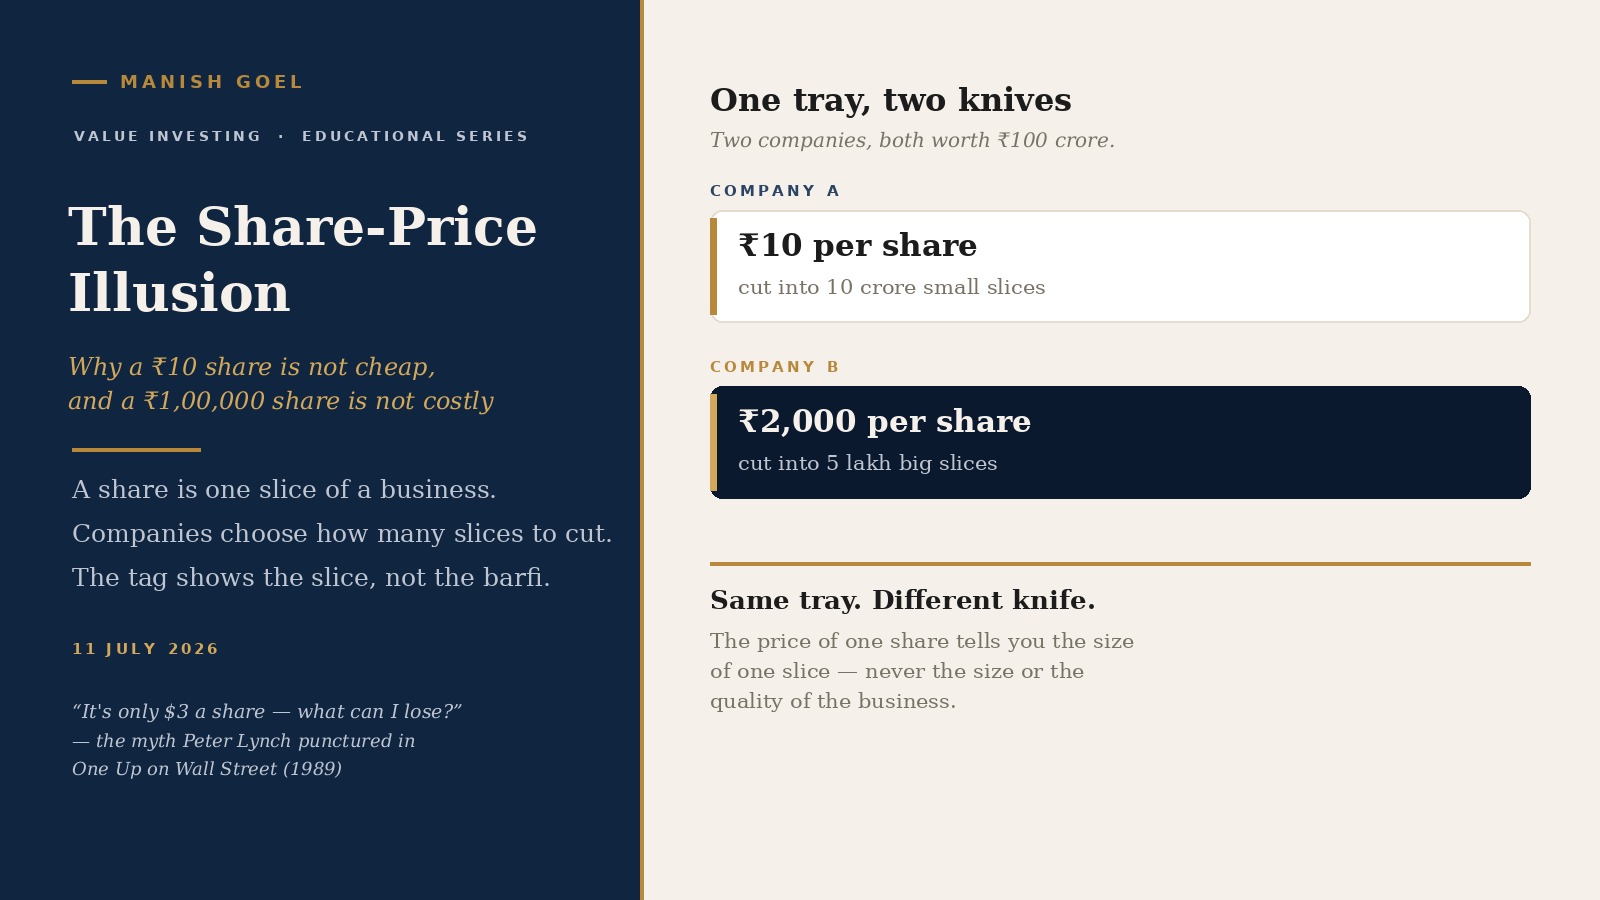
Task: Click the Value Investing Educational Series label
Action: (x=300, y=136)
